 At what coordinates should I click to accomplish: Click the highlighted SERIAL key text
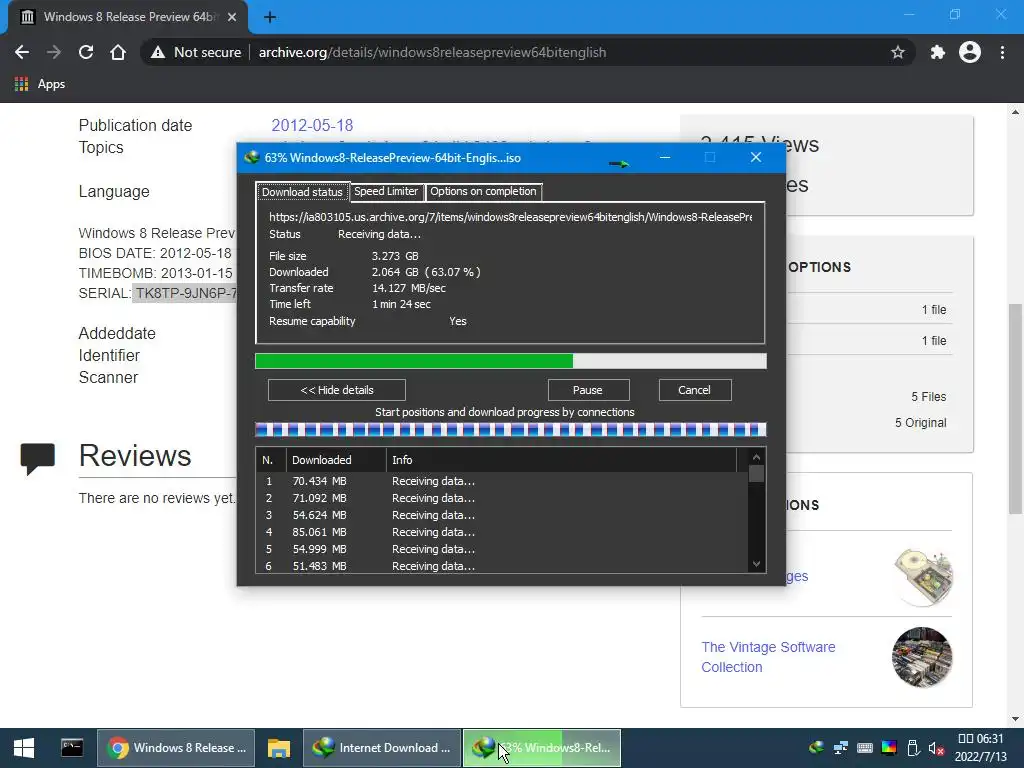click(185, 293)
